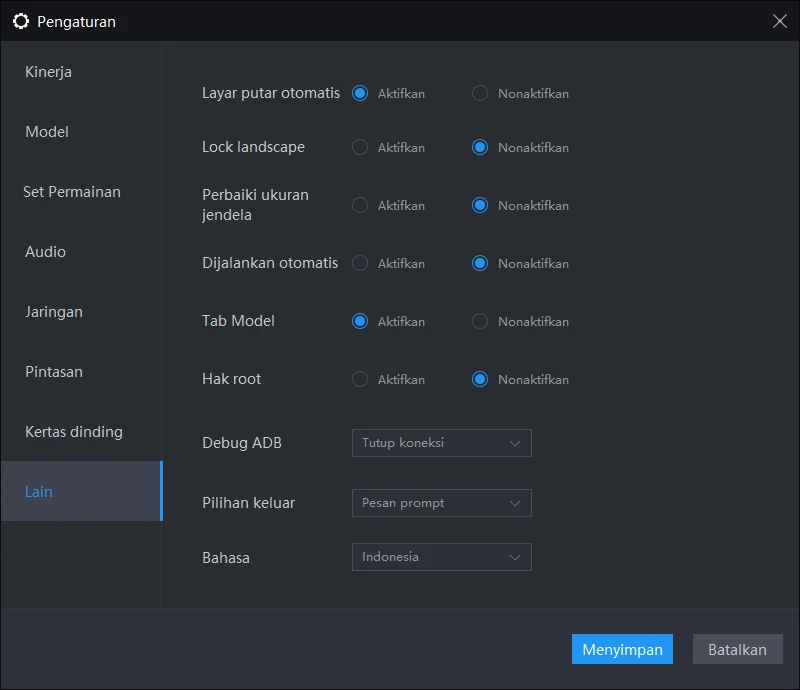
Task: Open the Debug ADB dropdown
Action: point(442,443)
